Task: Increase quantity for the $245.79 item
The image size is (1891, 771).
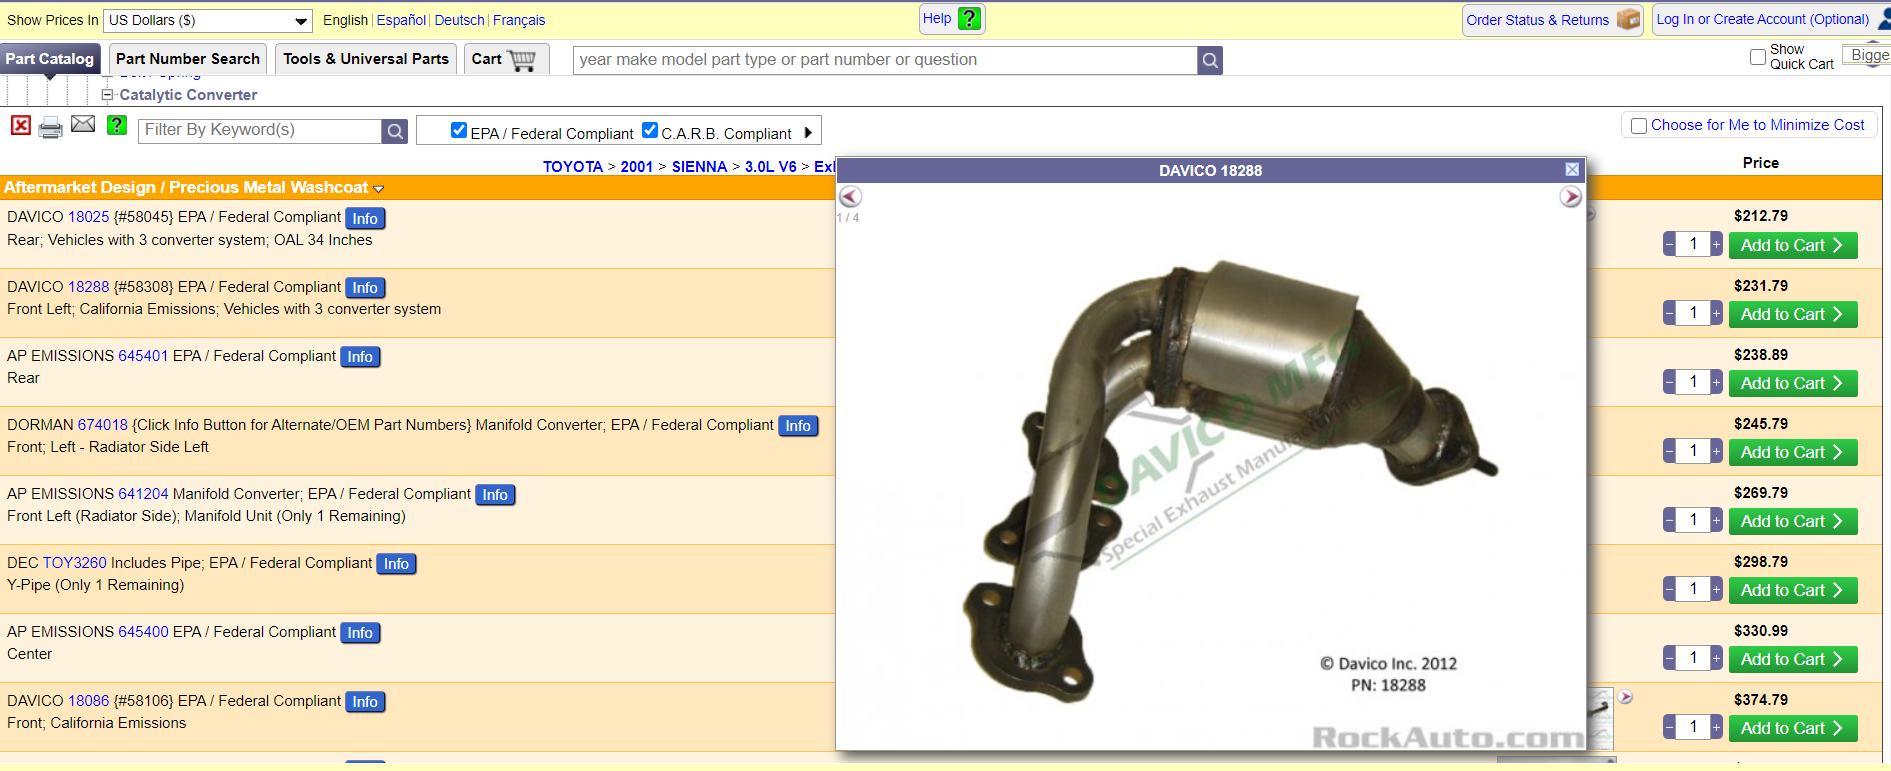Action: coord(1716,451)
